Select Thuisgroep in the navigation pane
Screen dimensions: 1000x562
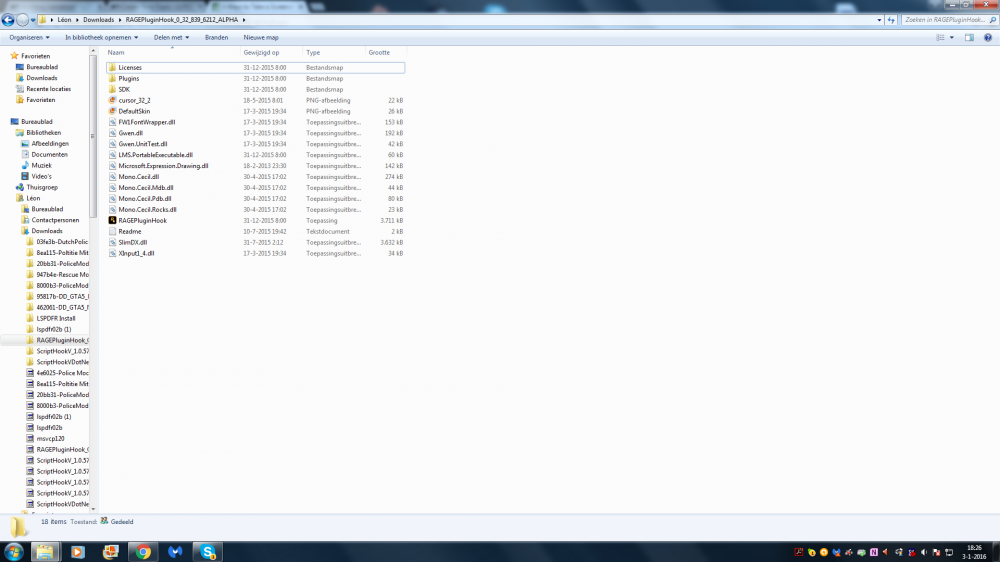[x=41, y=188]
